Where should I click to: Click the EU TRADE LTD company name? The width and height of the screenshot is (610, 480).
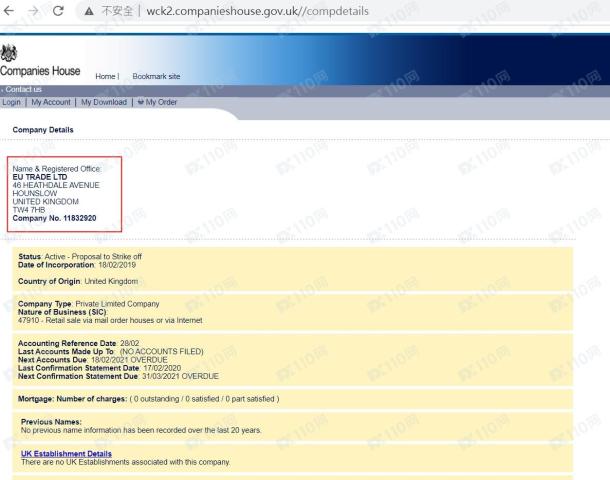[x=40, y=177]
